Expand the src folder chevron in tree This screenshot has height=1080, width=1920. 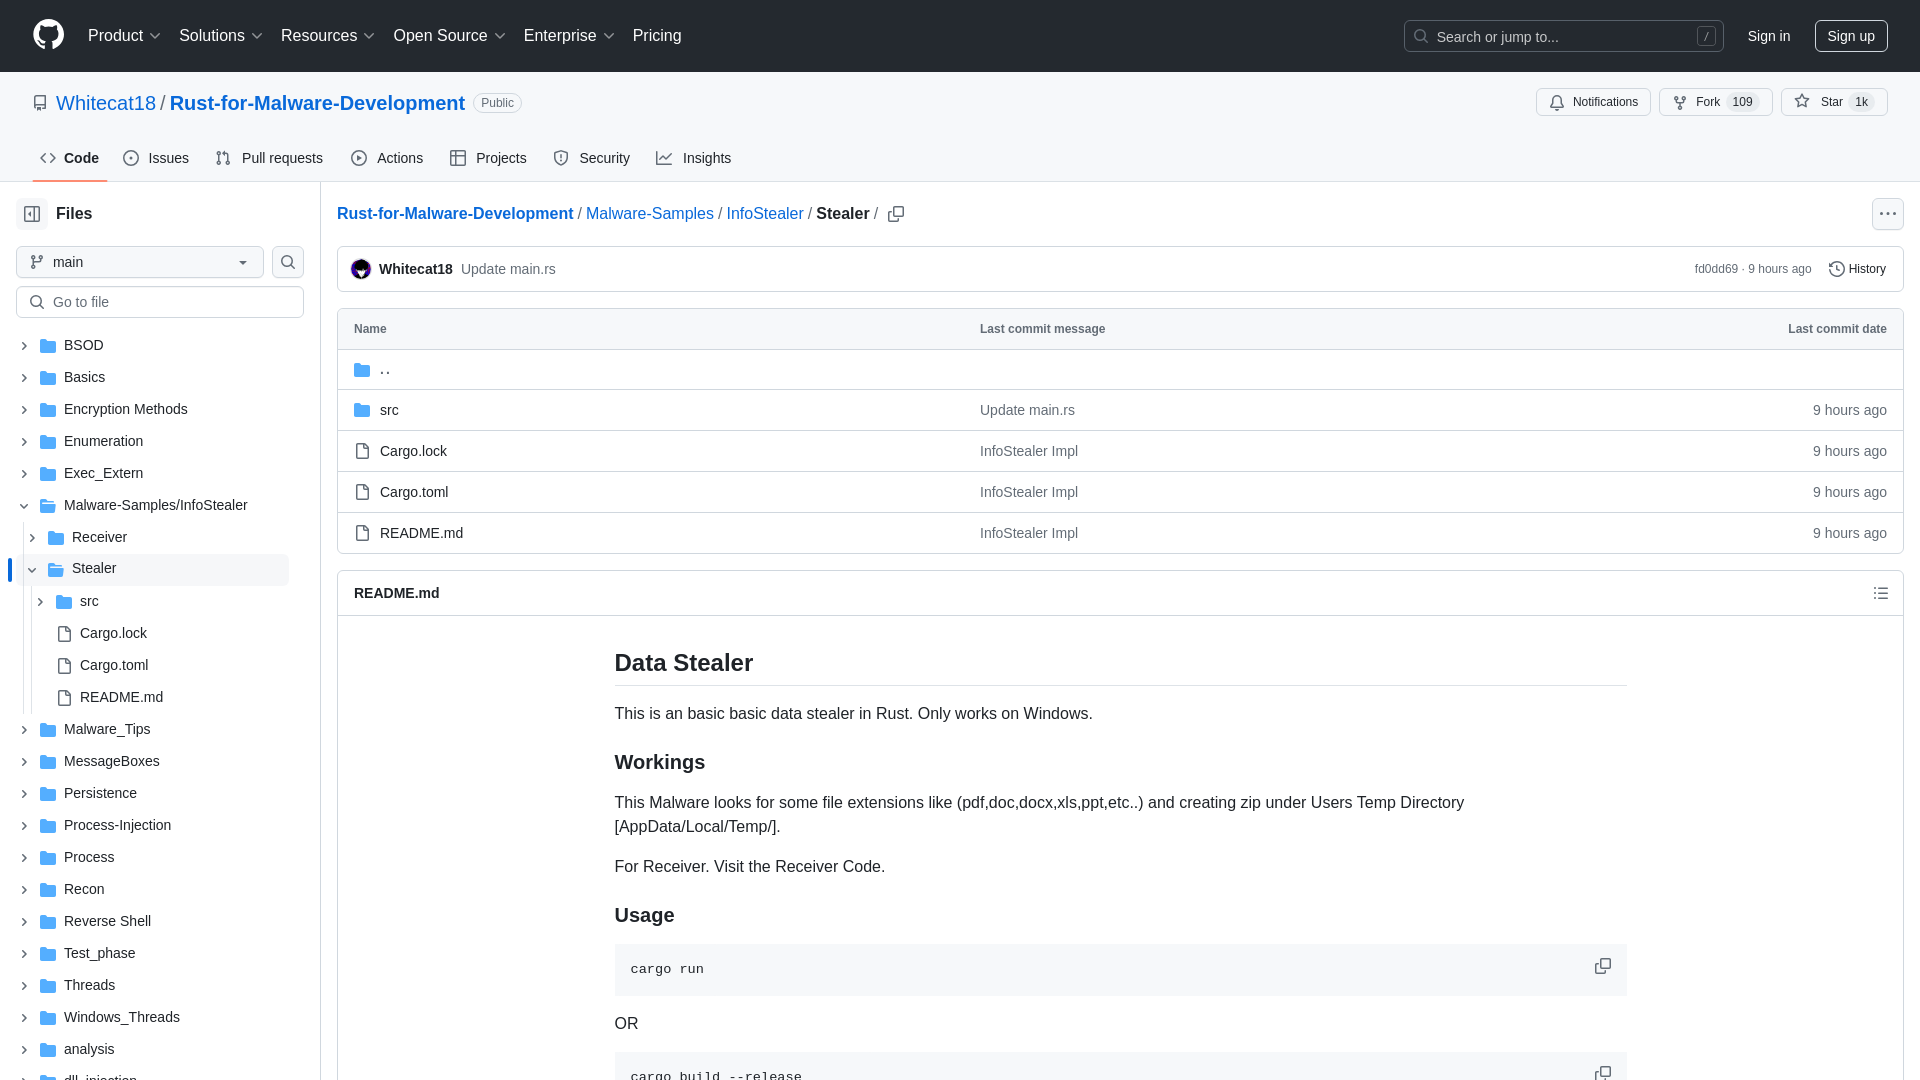[40, 602]
